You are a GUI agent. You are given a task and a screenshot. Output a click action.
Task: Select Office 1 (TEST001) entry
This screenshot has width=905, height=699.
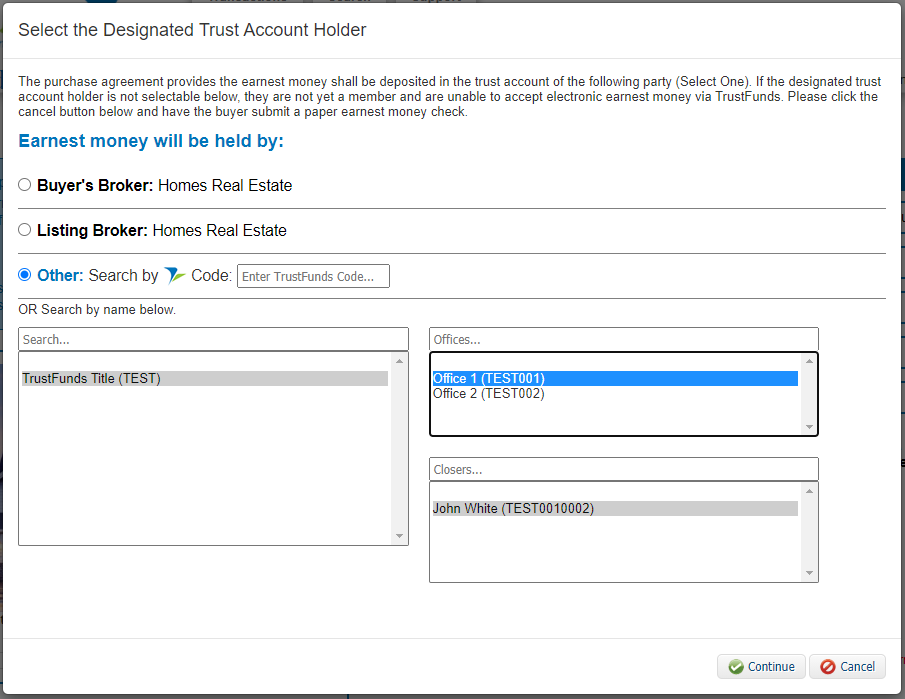tap(615, 379)
